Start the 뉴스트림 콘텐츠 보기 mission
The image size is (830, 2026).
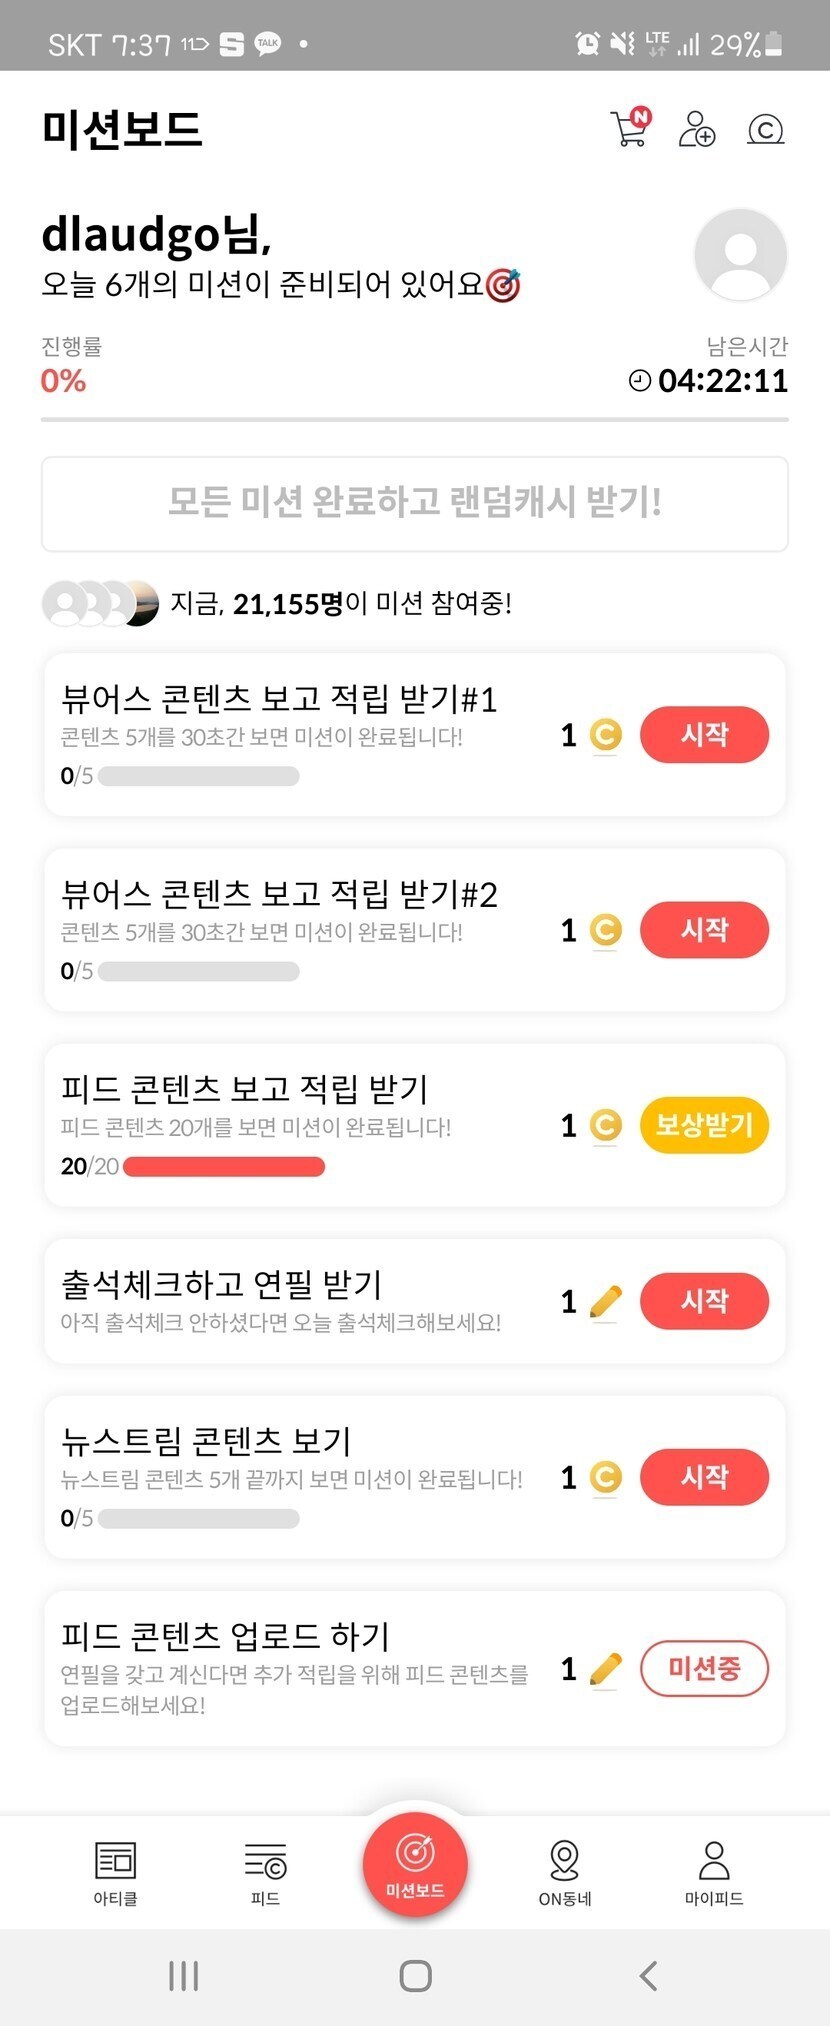point(704,1477)
